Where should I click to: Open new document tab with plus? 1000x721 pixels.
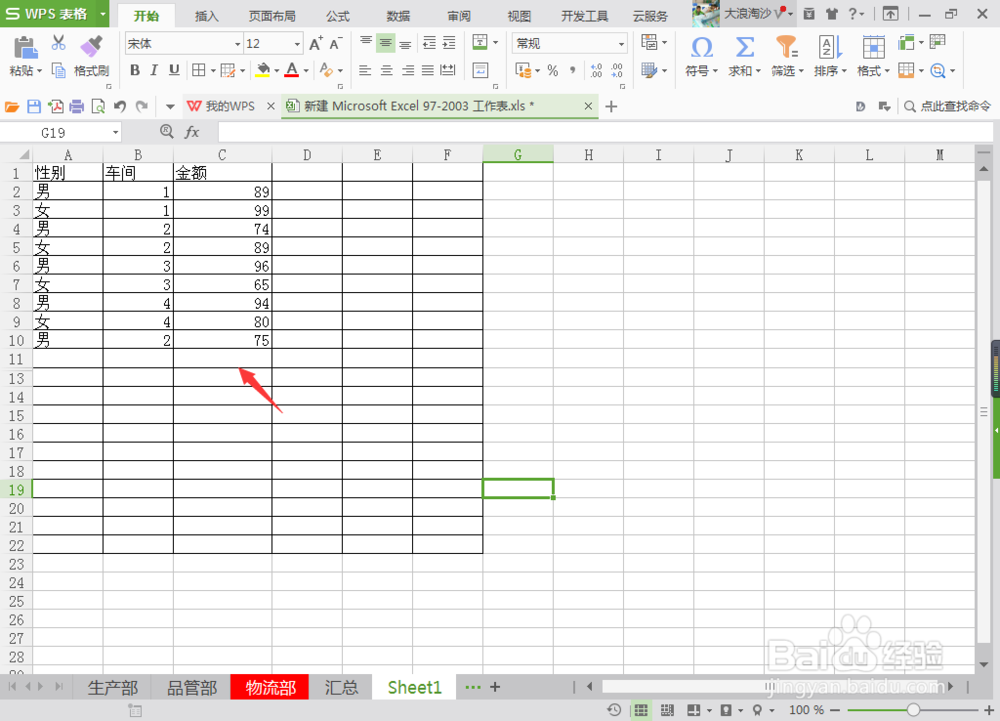click(x=611, y=106)
